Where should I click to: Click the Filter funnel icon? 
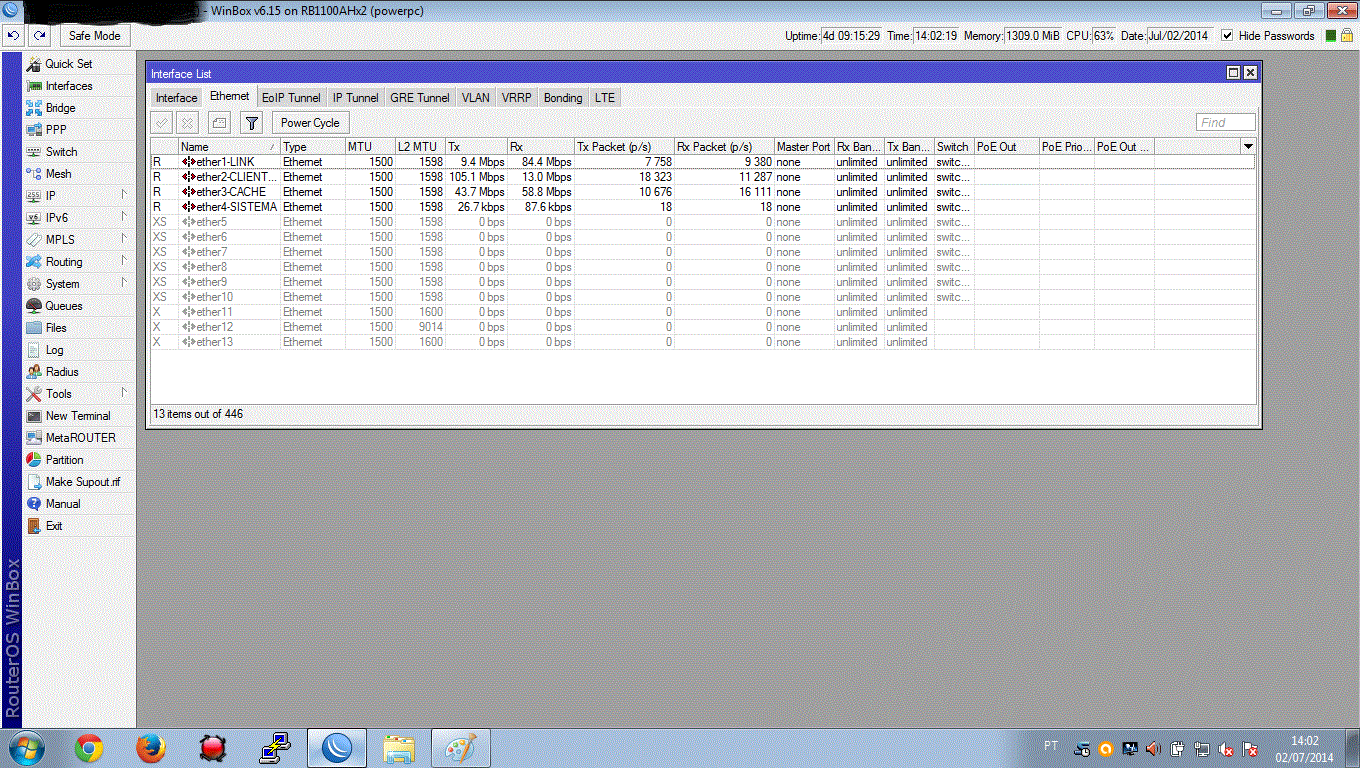252,123
